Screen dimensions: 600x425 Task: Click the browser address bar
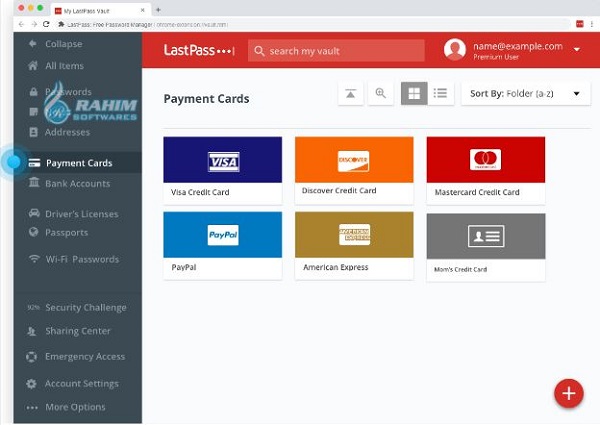(314, 24)
